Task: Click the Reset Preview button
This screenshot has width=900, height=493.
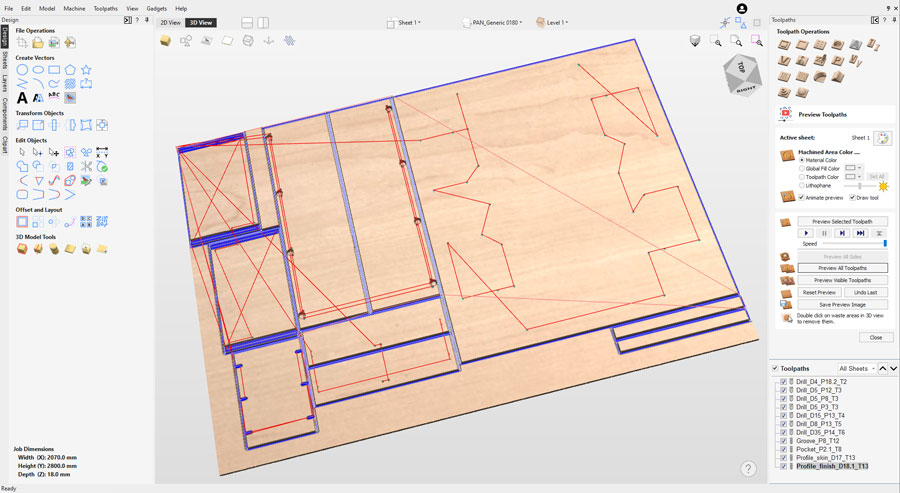Action: (819, 292)
